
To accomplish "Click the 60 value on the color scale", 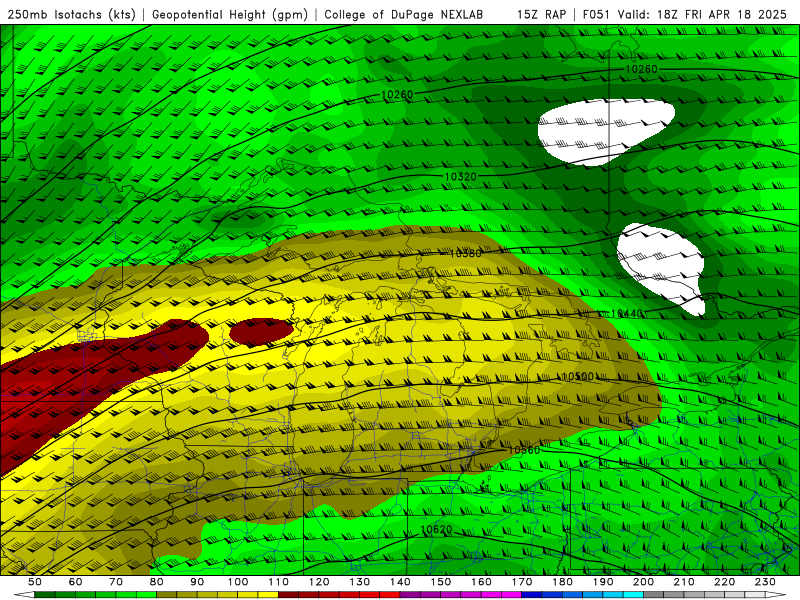I will pos(75,582).
